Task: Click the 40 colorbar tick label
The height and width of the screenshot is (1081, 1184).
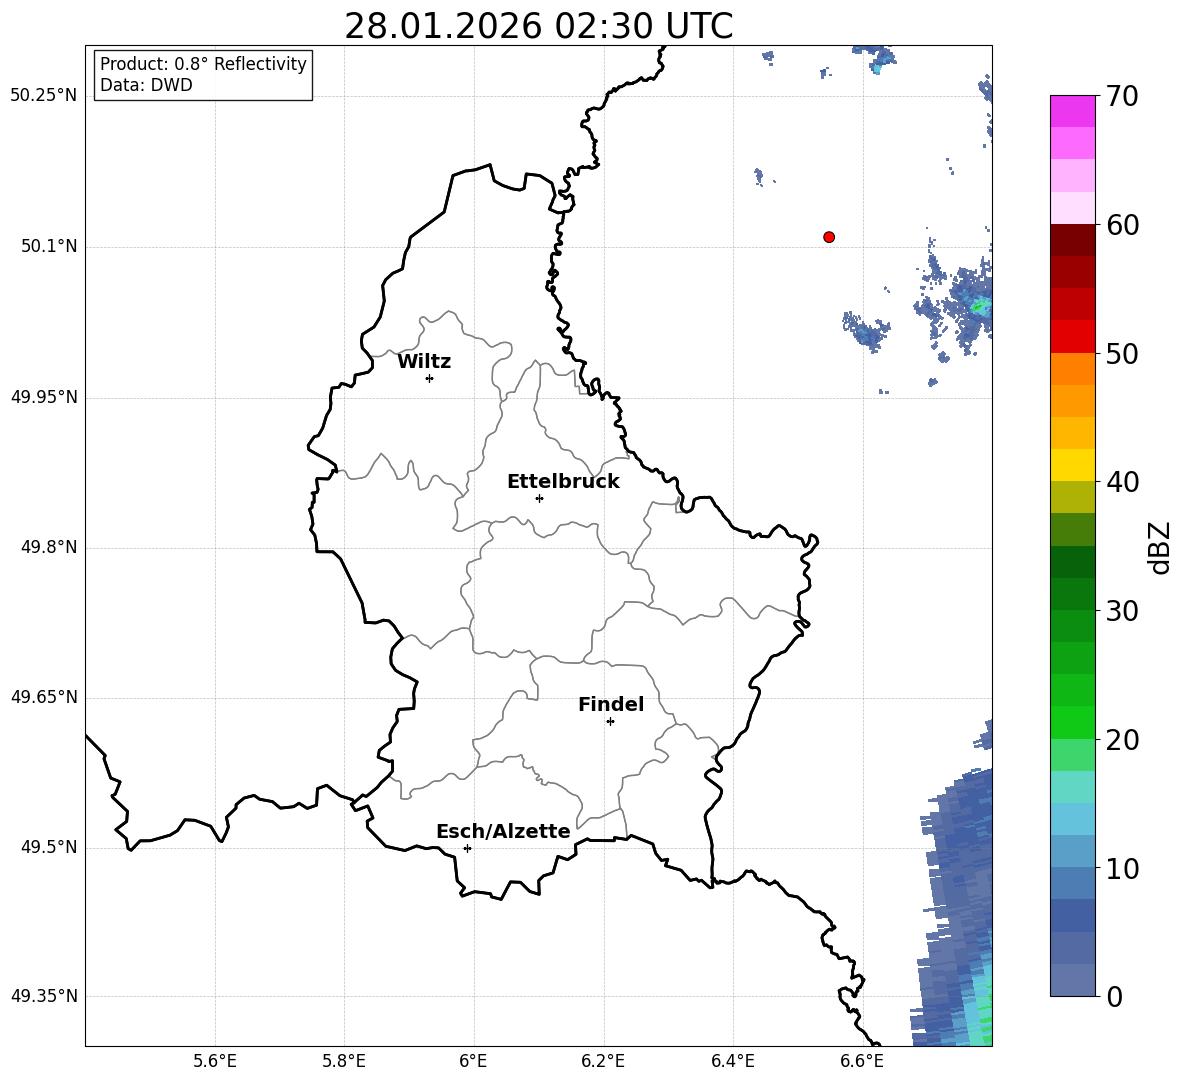Action: pos(1122,482)
